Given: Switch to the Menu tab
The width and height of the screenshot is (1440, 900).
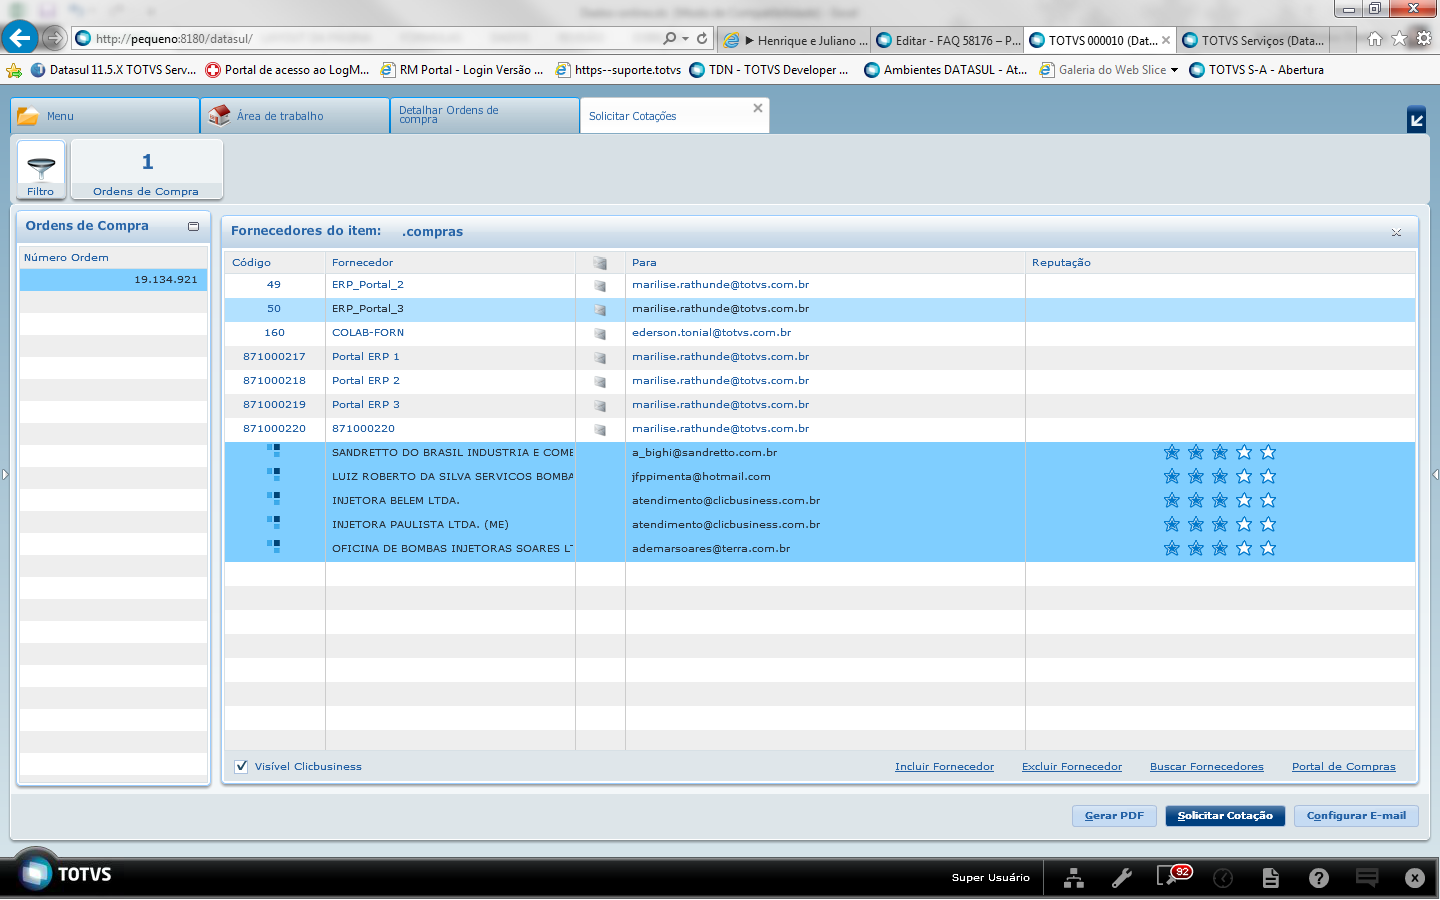Looking at the screenshot, I should tap(104, 116).
